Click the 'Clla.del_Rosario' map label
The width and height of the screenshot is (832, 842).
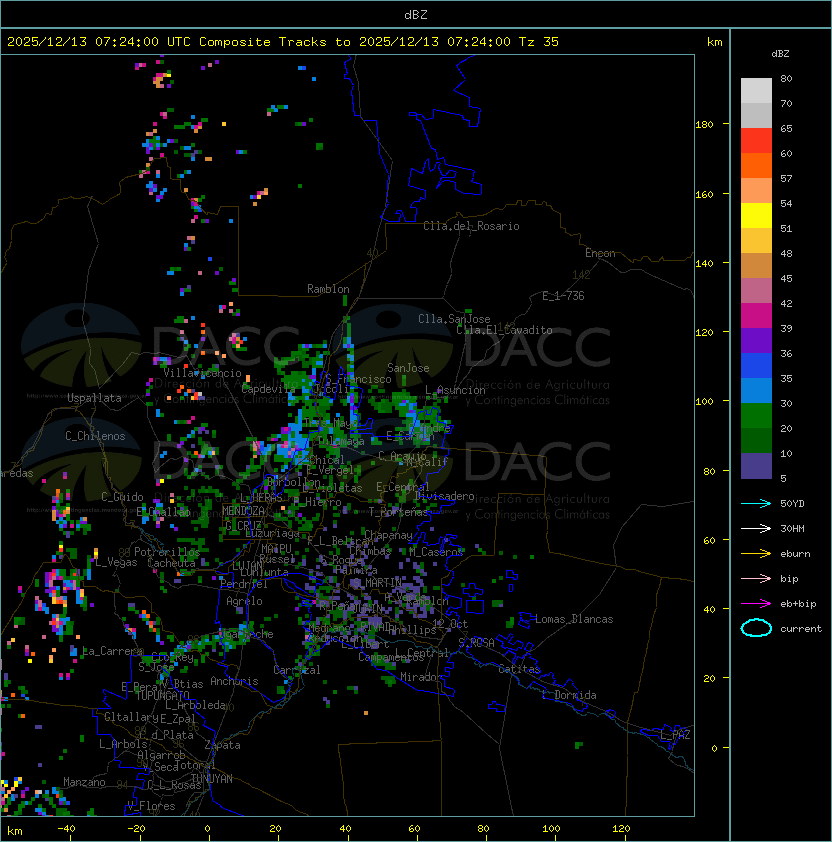(x=471, y=226)
